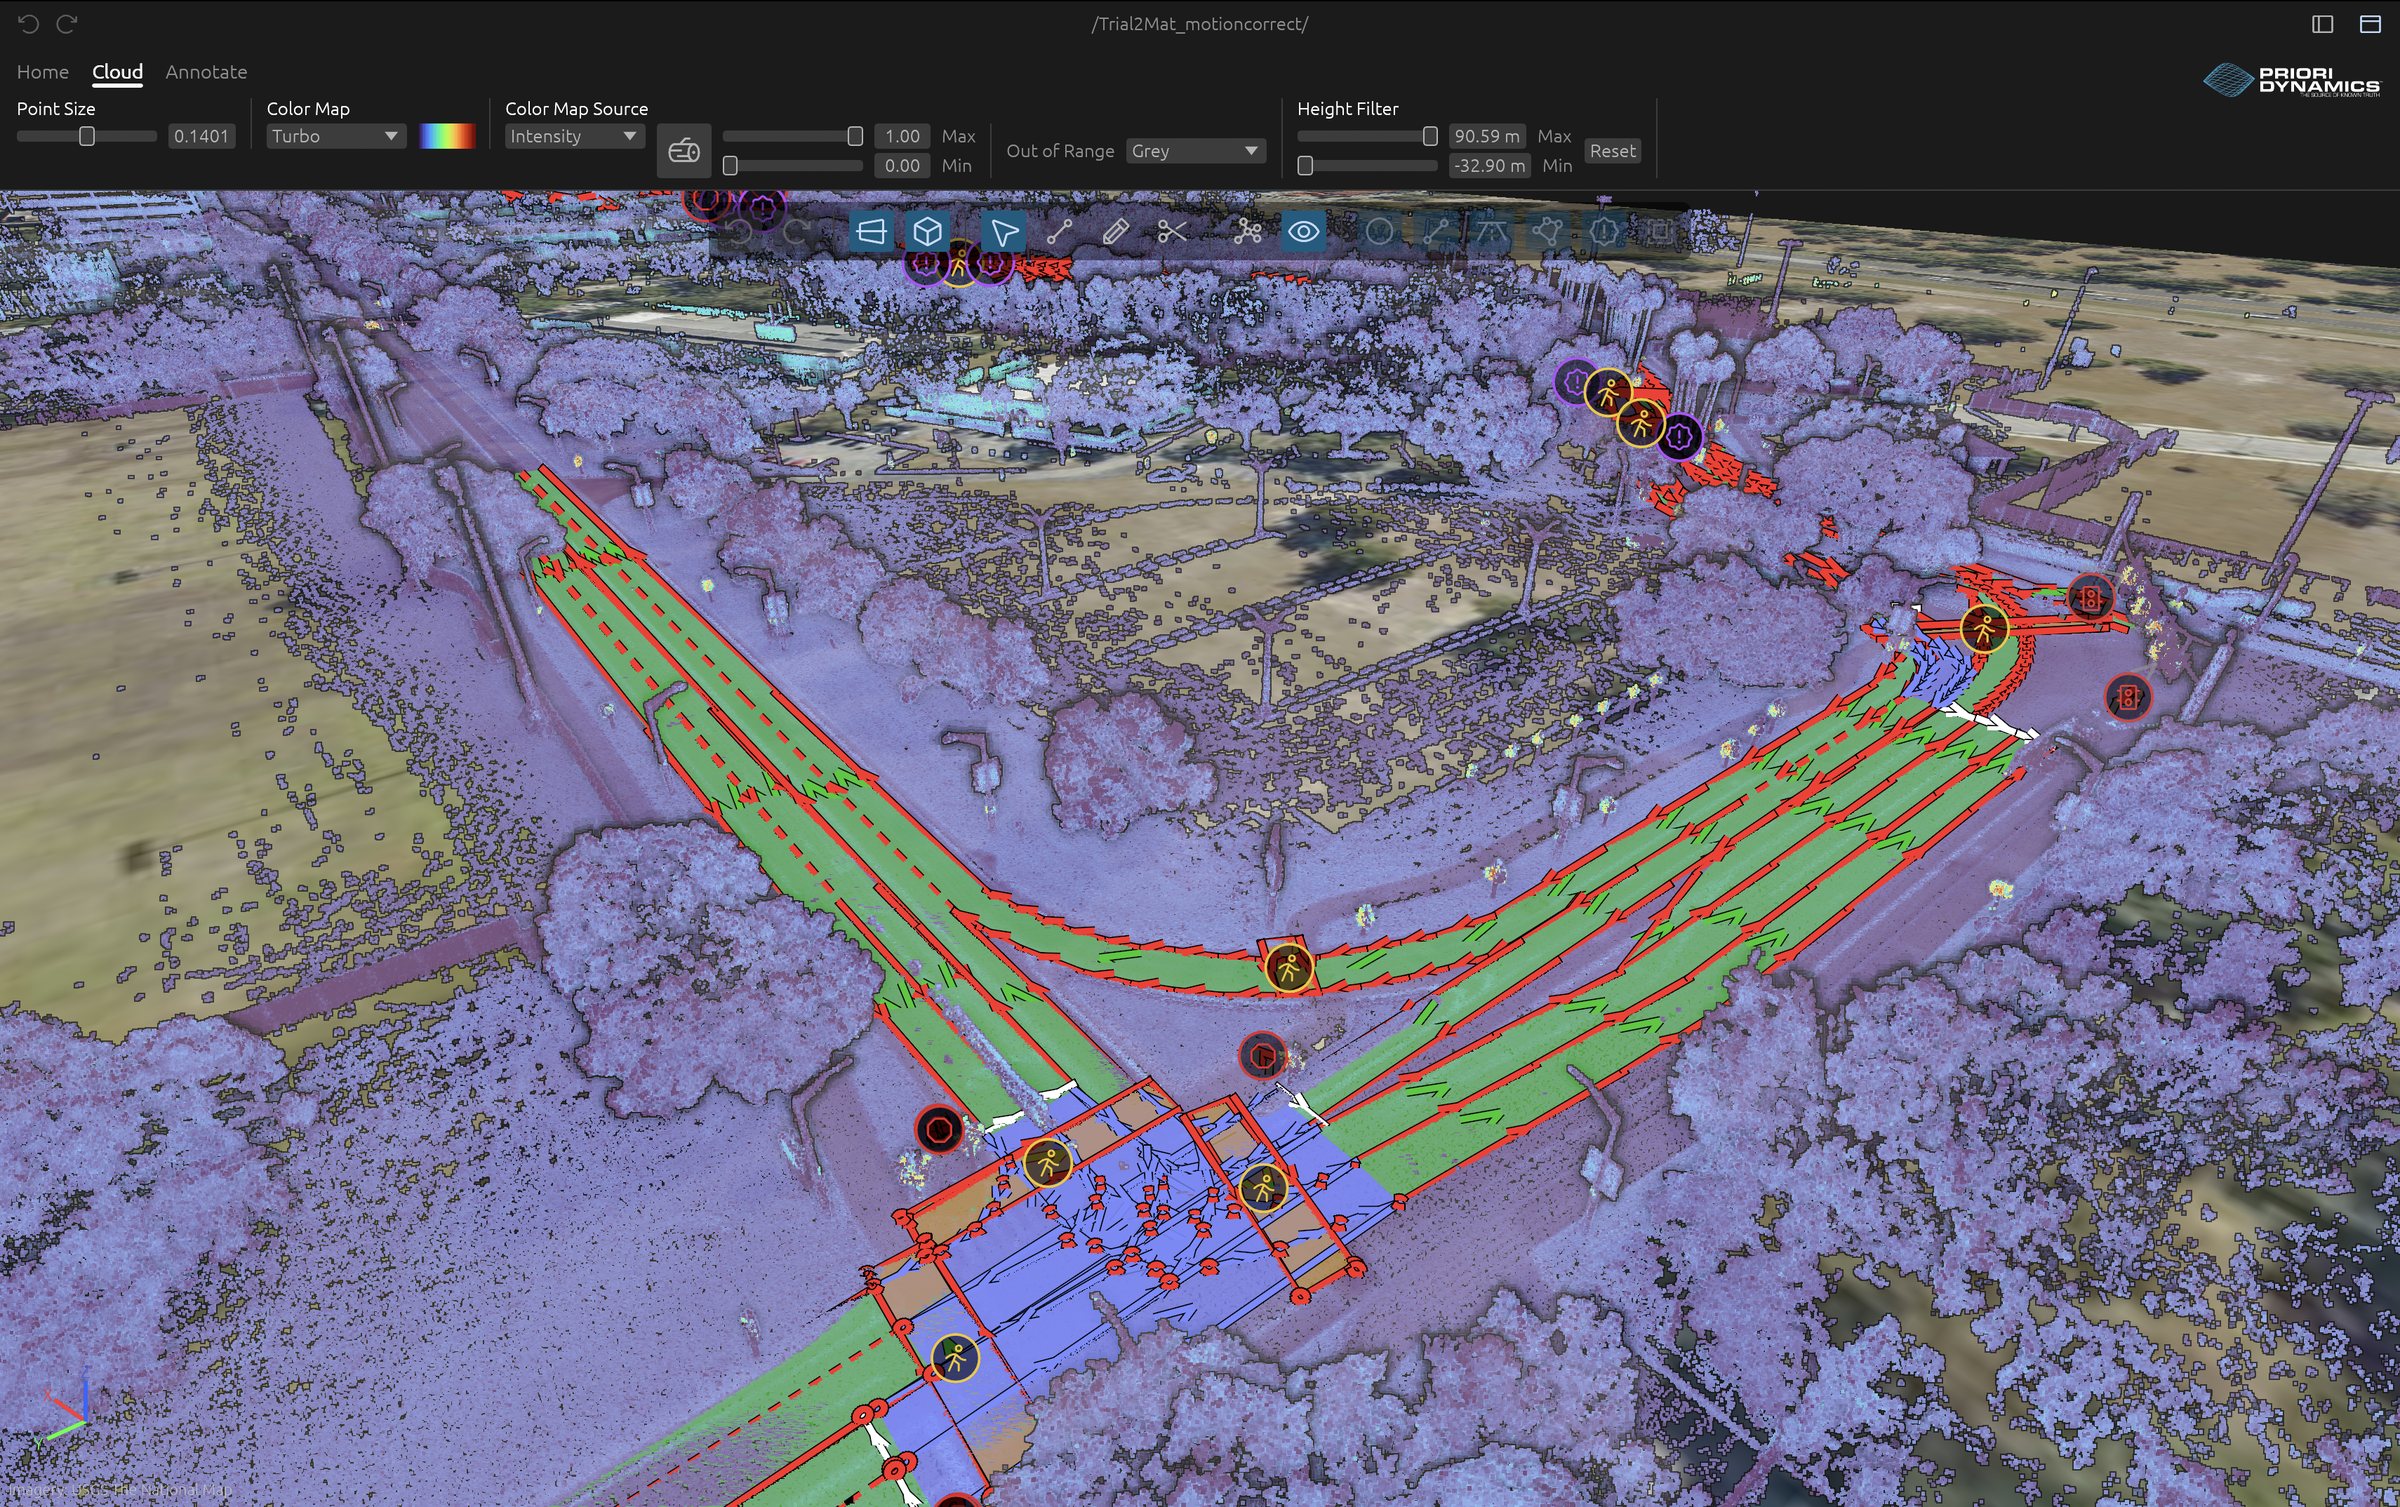Open the Turbo color map dropdown

pyautogui.click(x=336, y=136)
